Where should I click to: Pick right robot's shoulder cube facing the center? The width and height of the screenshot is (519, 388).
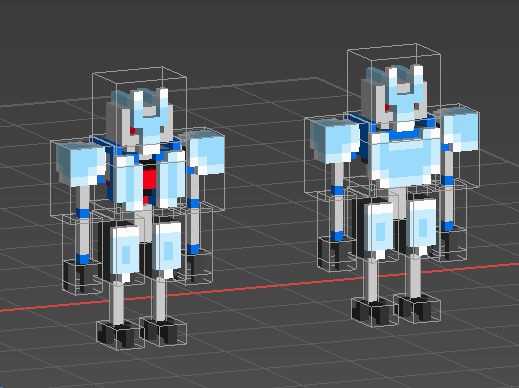click(335, 141)
